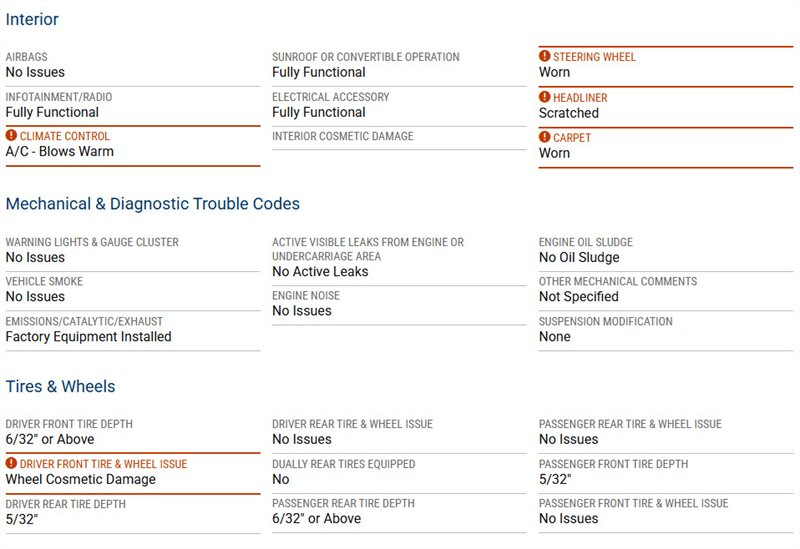Click the alert icon beside Headliner
Image resolution: width=800 pixels, height=549 pixels.
coord(545,98)
